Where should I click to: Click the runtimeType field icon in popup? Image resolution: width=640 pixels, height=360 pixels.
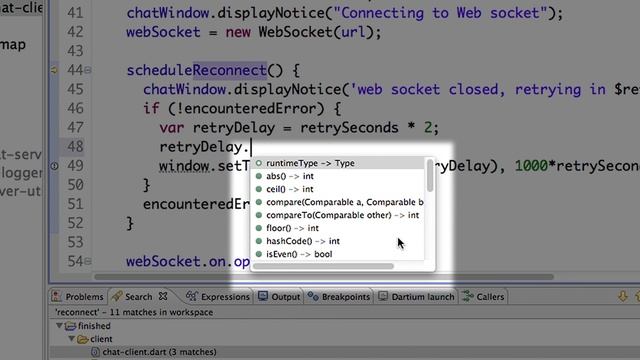(x=258, y=163)
